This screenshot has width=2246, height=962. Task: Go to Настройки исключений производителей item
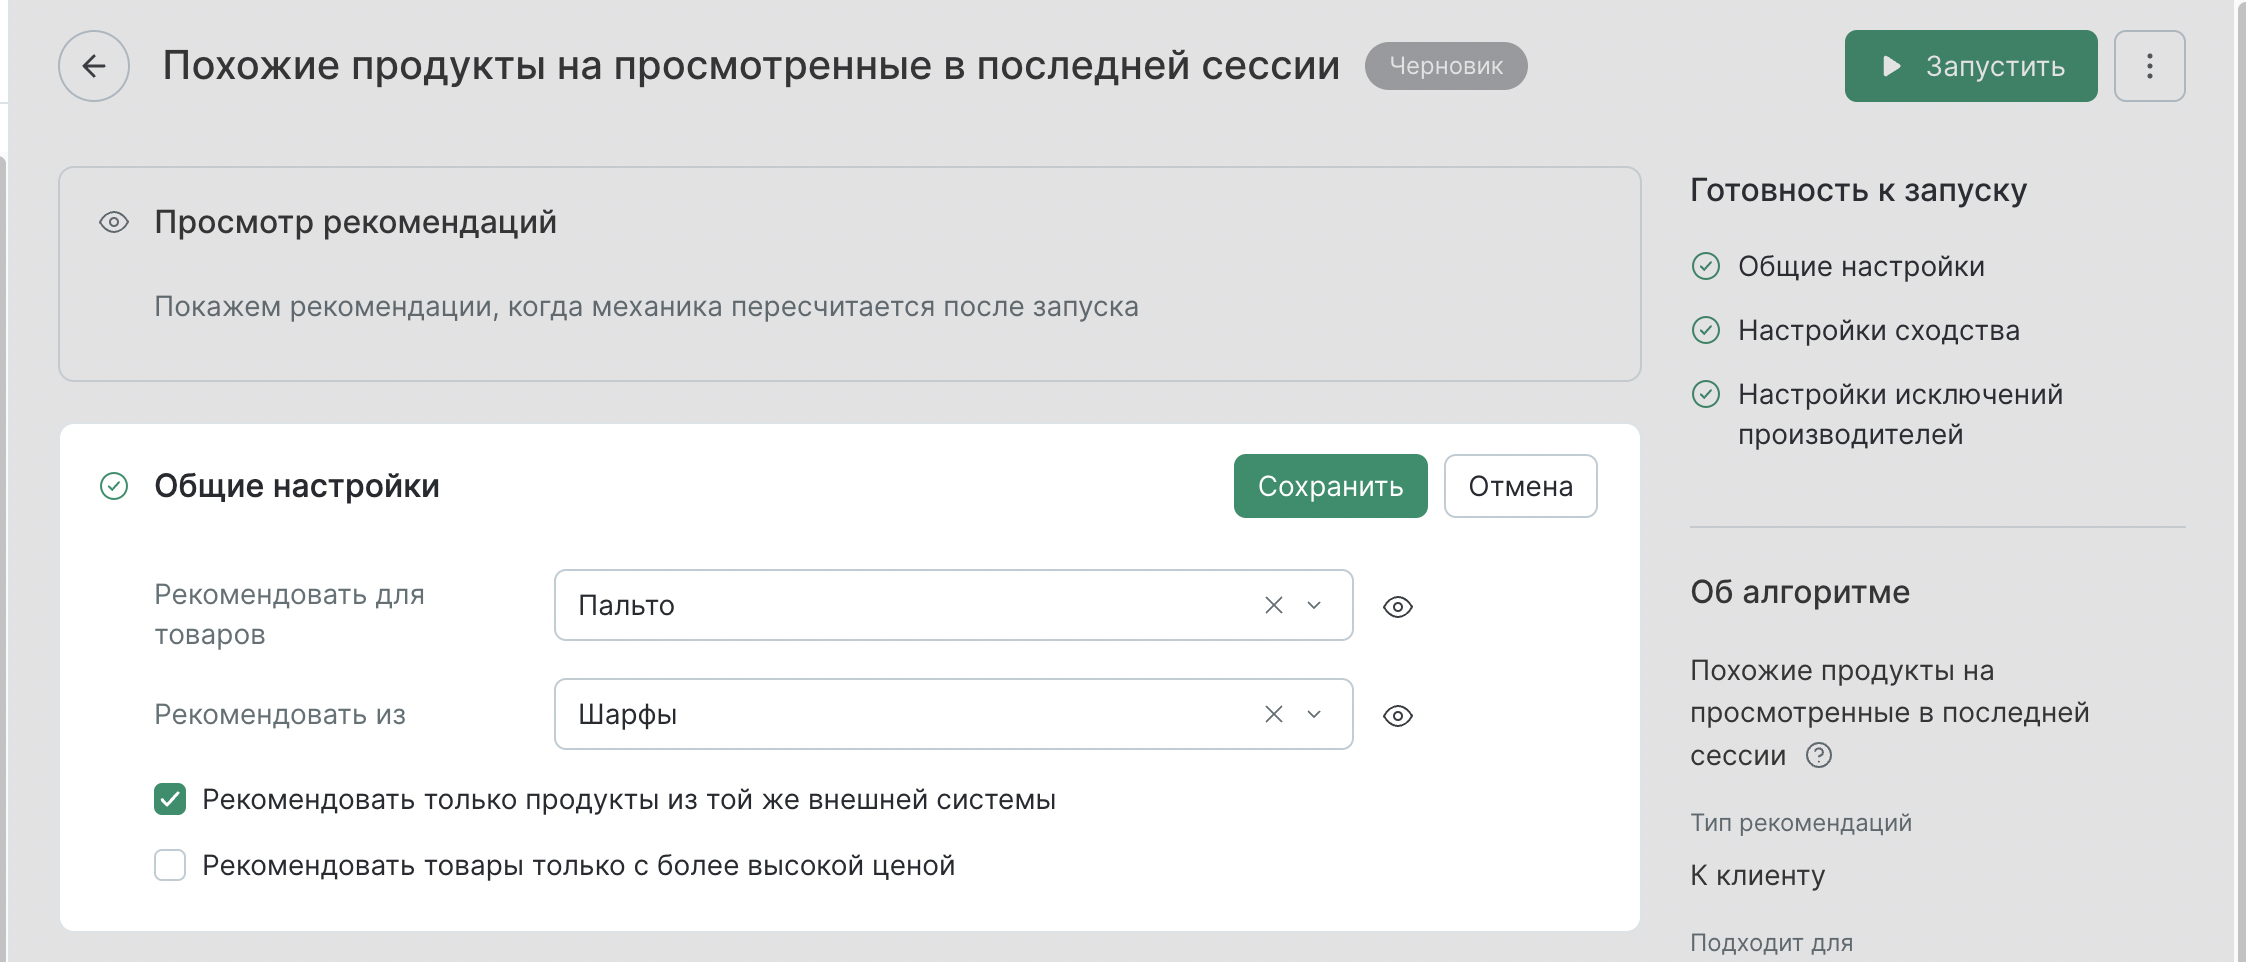[x=1900, y=414]
